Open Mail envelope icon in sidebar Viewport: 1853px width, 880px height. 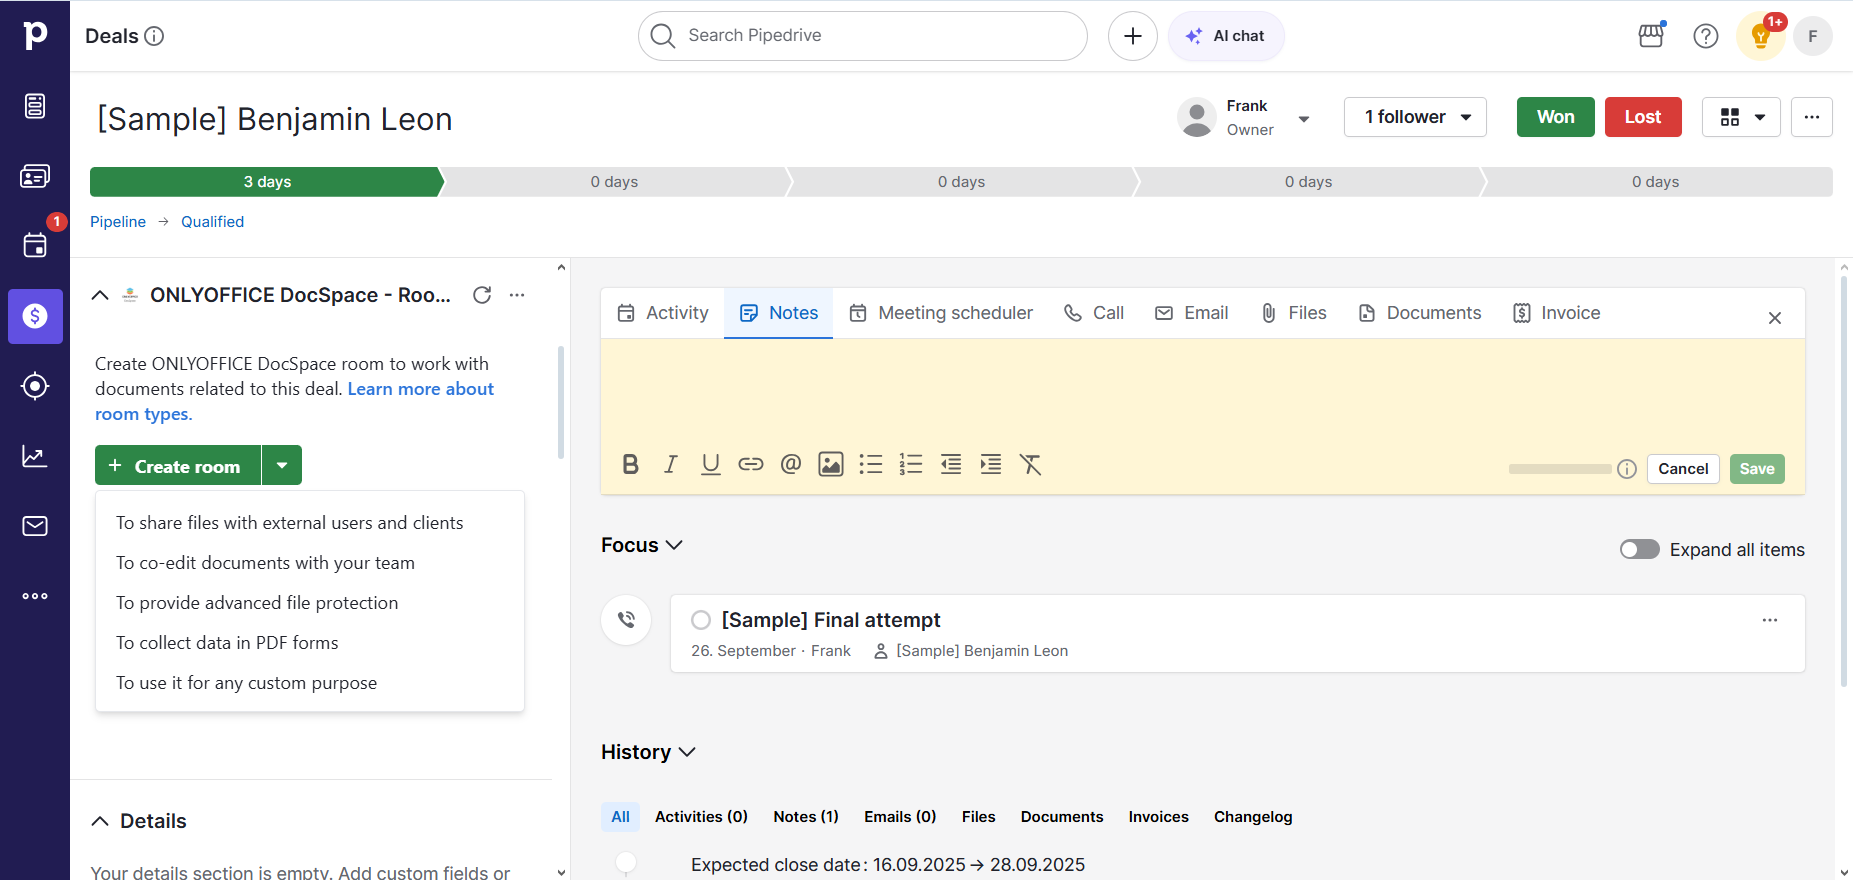click(35, 526)
